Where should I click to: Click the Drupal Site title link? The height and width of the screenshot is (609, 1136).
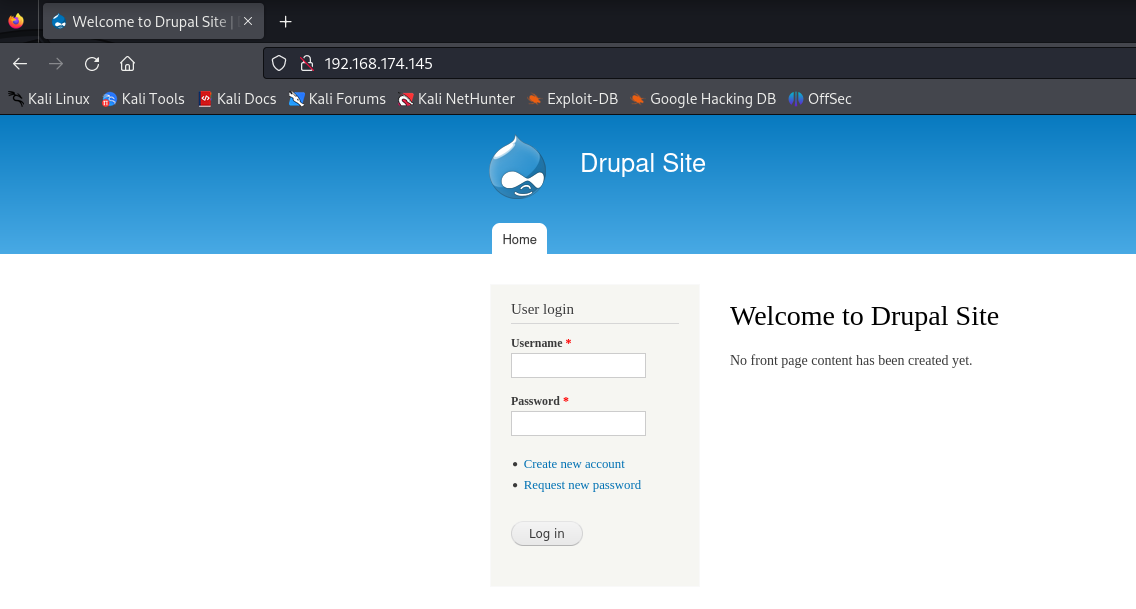[x=643, y=163]
